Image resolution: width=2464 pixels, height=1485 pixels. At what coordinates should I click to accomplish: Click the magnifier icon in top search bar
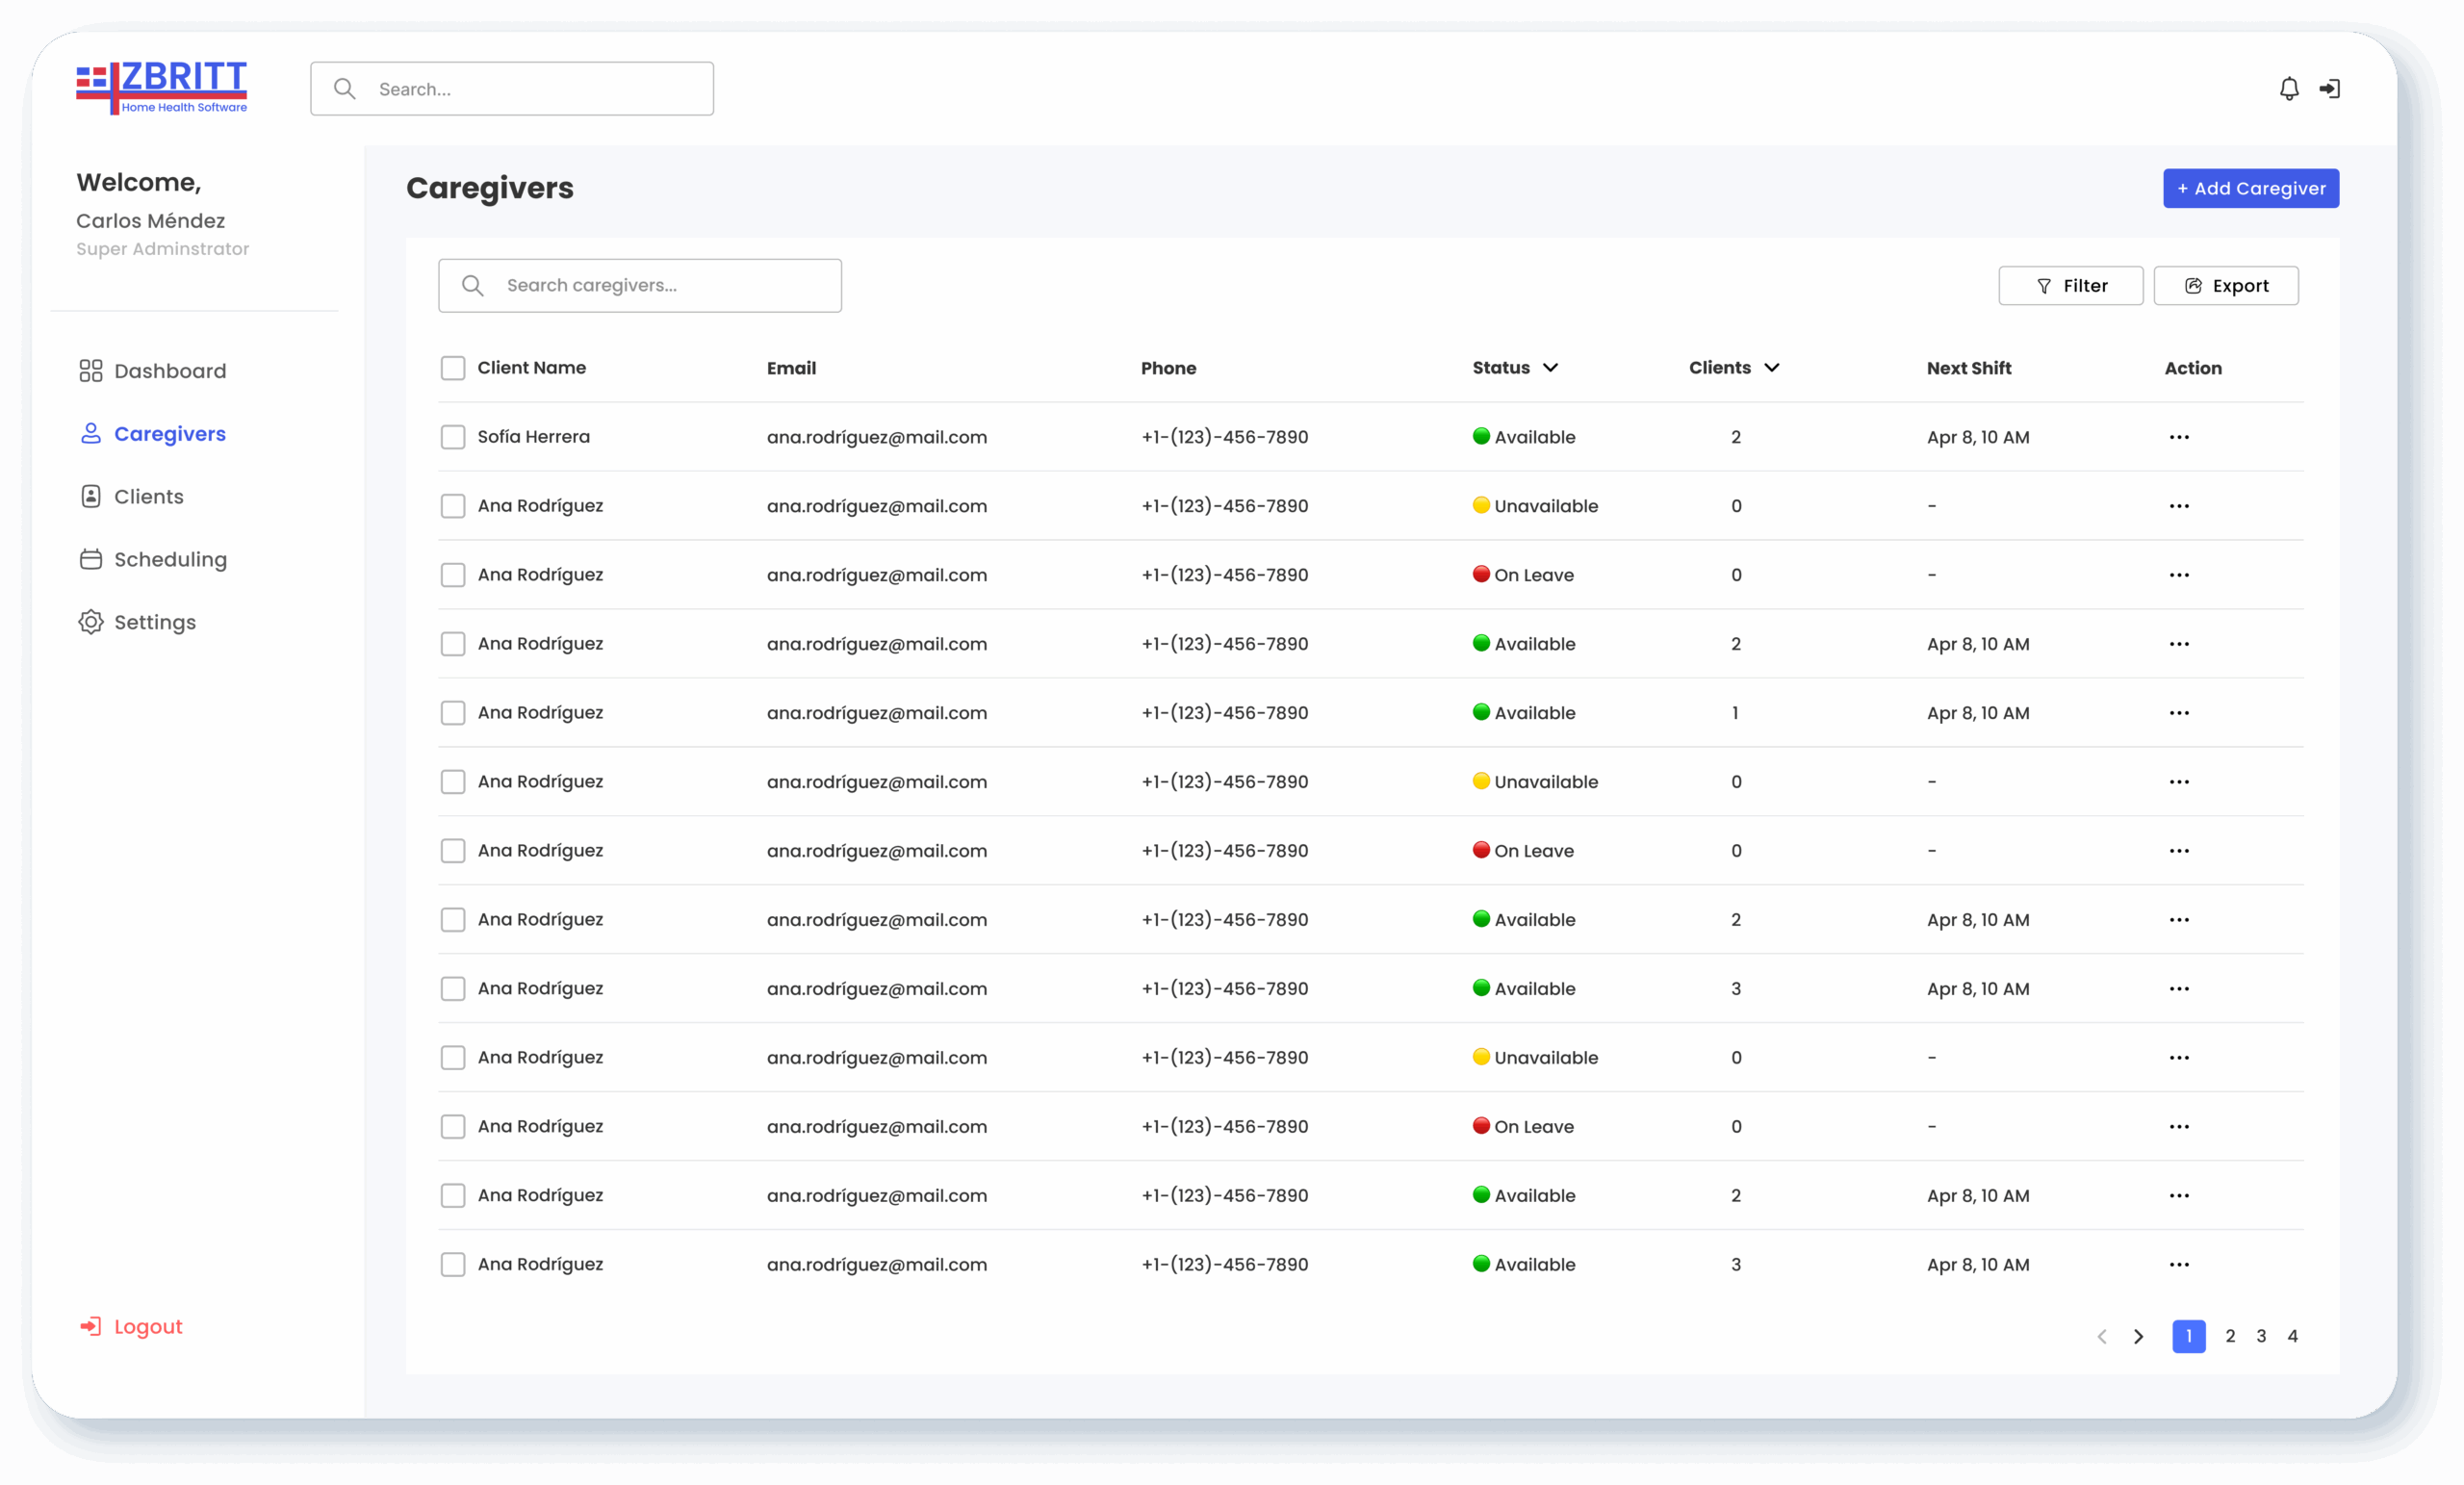coord(345,89)
